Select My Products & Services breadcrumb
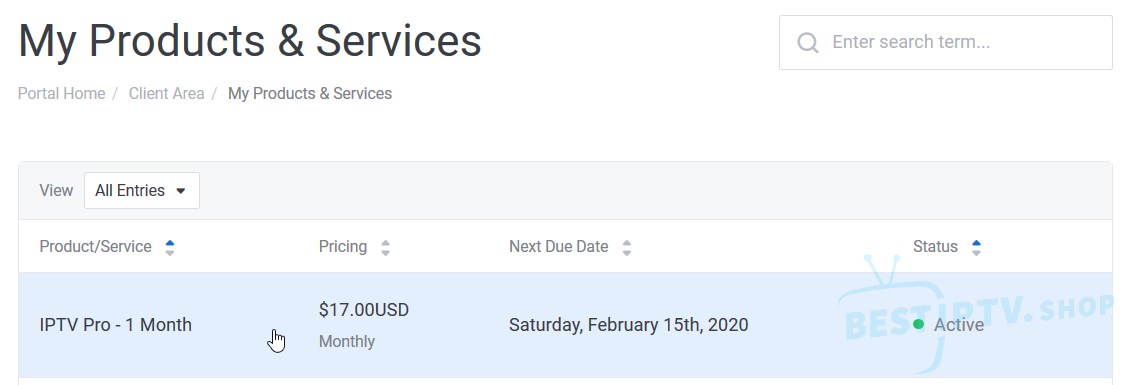 point(310,93)
